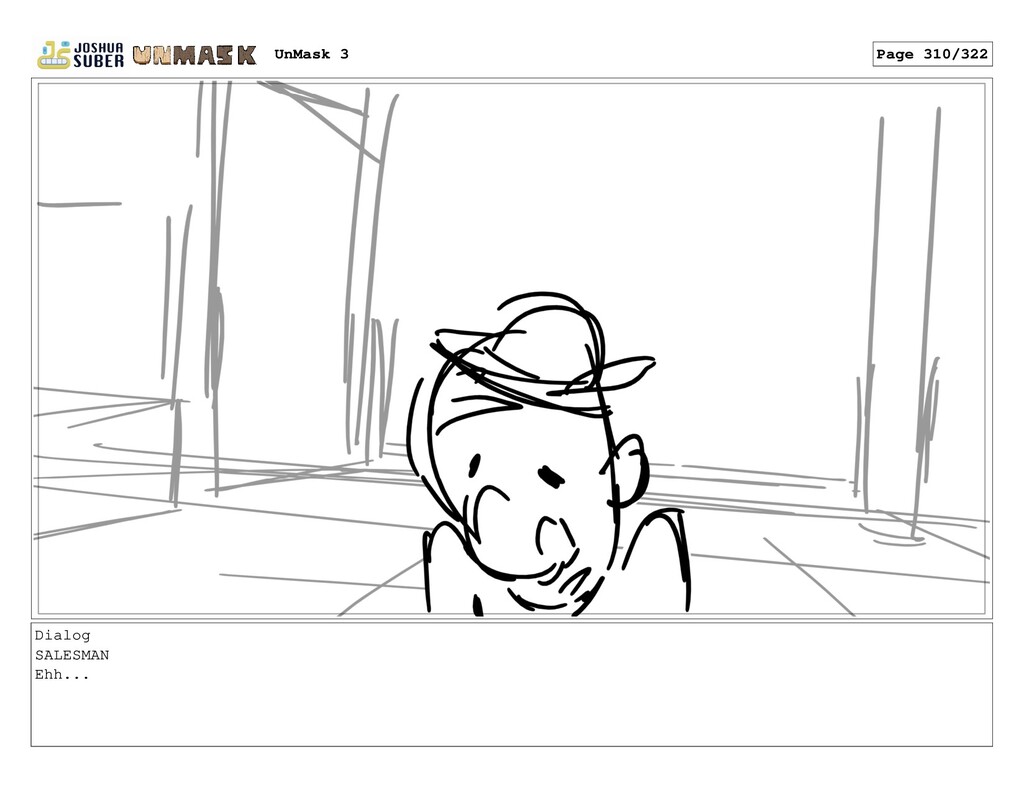Screen dimensions: 1024x793
Task: Click the salesman storyboard sketch panel
Action: [511, 348]
